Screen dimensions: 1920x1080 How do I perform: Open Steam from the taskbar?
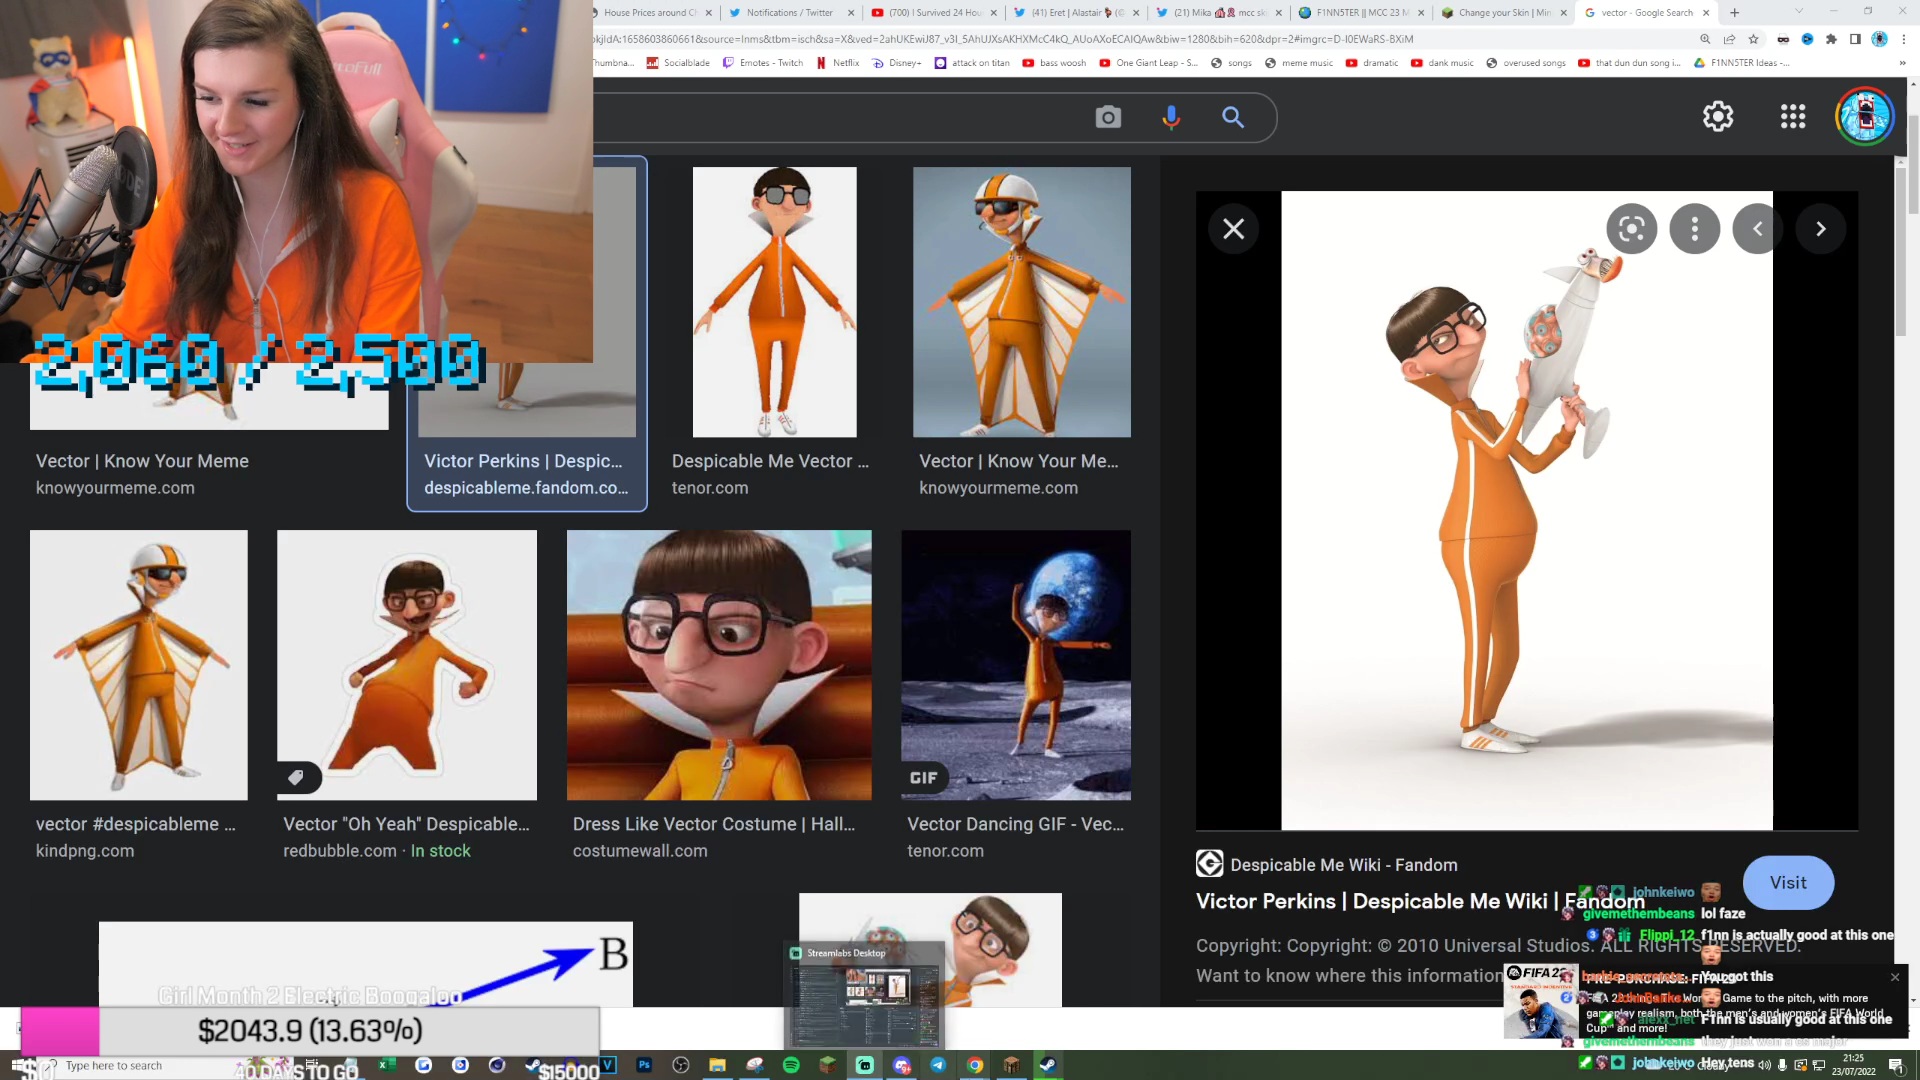(1048, 1065)
